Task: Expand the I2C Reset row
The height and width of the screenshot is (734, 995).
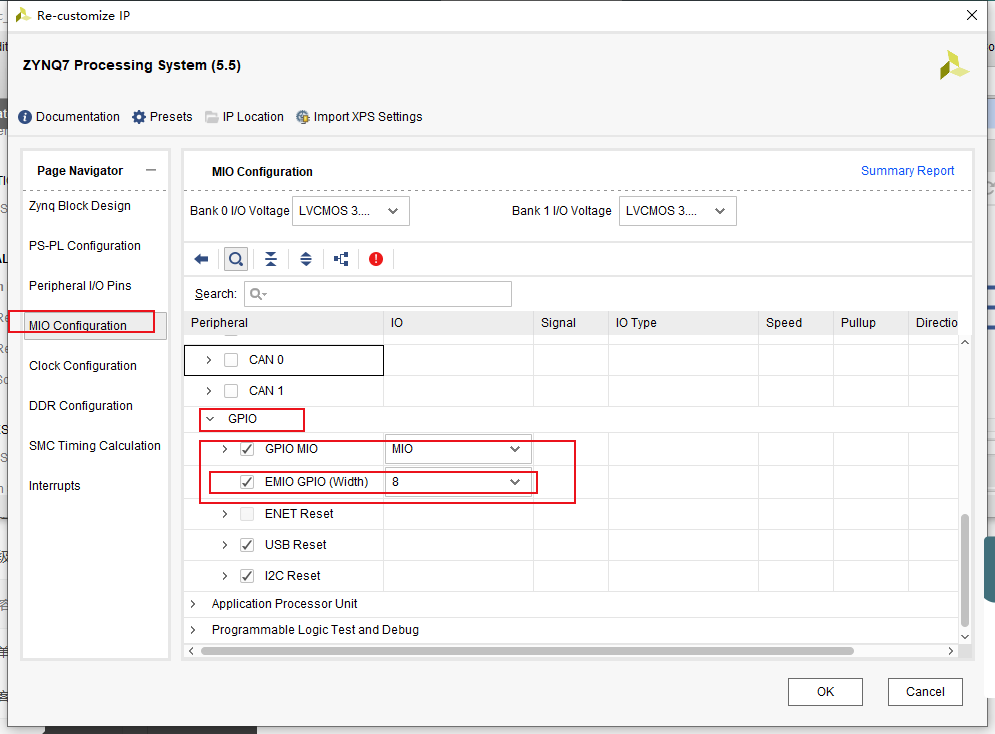Action: click(225, 576)
